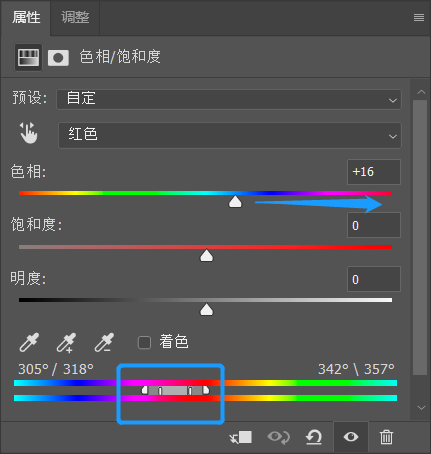Click the layer mask icon
Screen dimensions: 431x454
(x=58, y=58)
